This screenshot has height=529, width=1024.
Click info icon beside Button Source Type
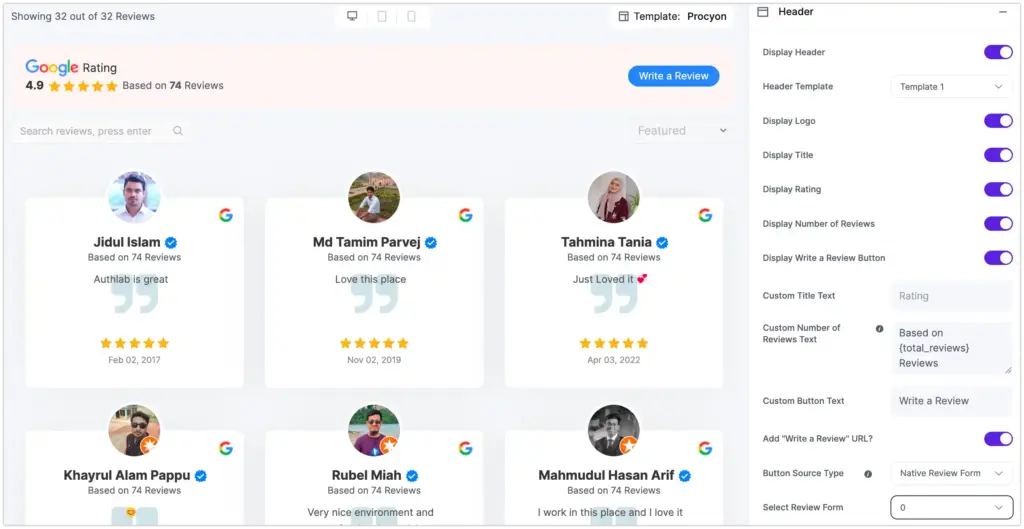868,474
